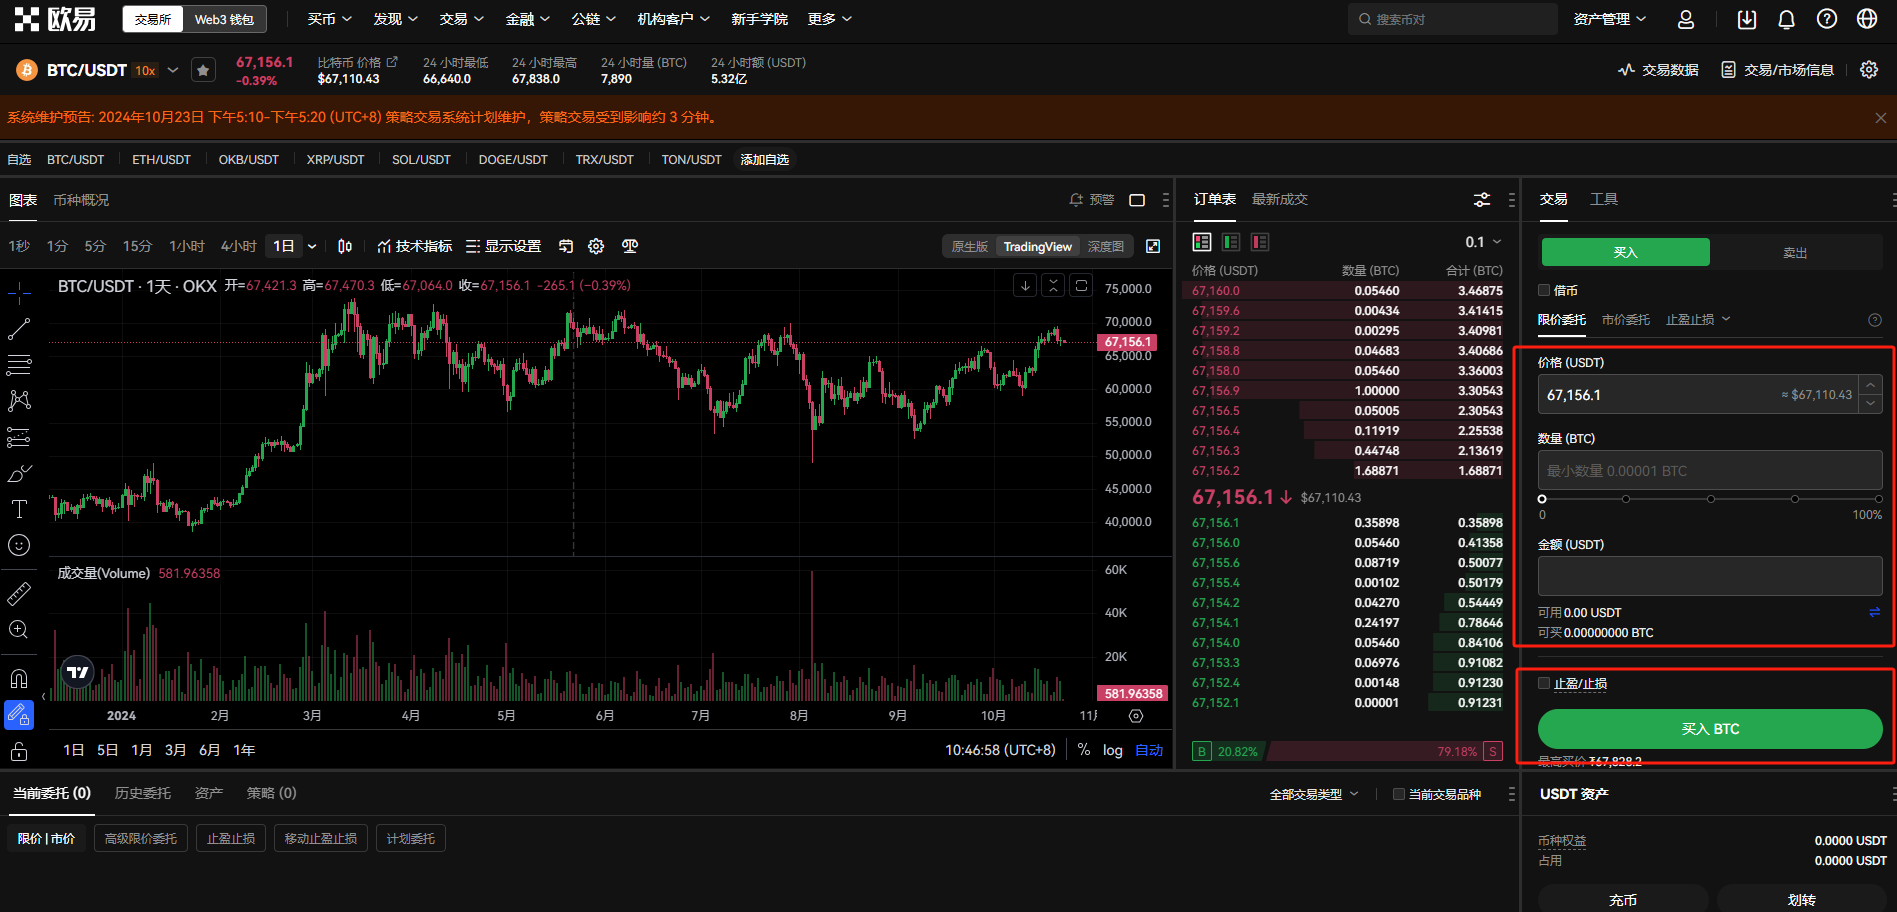The width and height of the screenshot is (1897, 912).
Task: Toggle 自动 auto scale
Action: pos(1149,750)
